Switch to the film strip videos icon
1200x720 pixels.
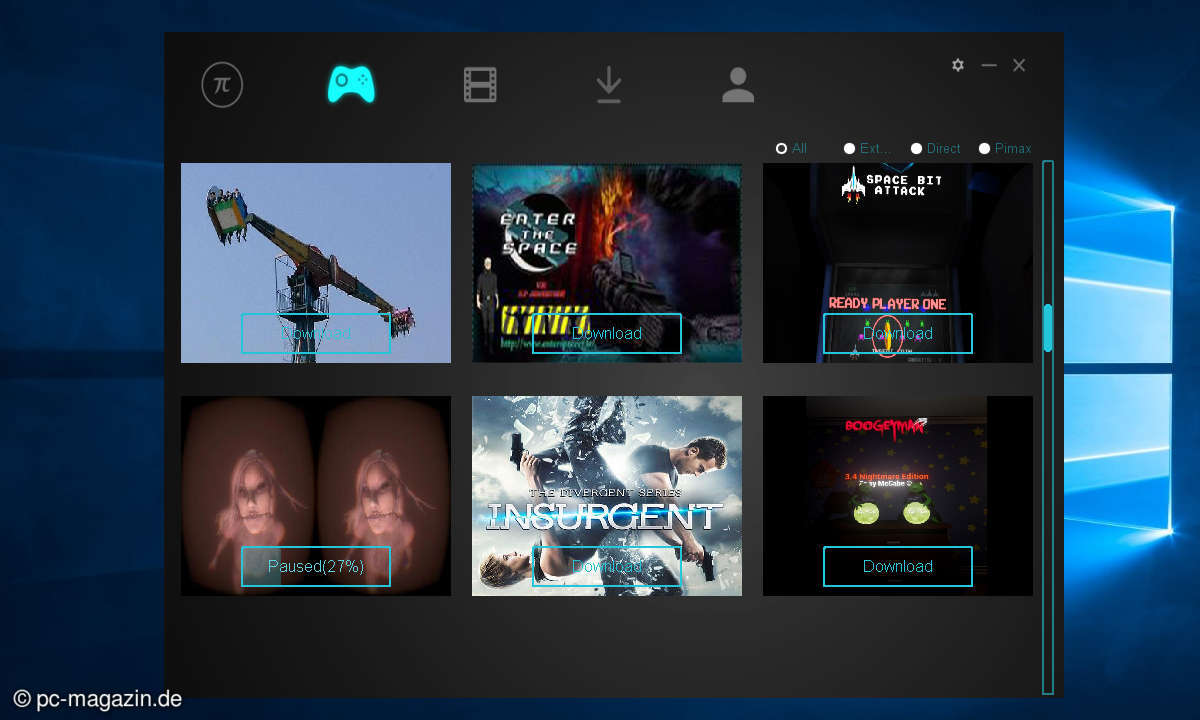[480, 85]
